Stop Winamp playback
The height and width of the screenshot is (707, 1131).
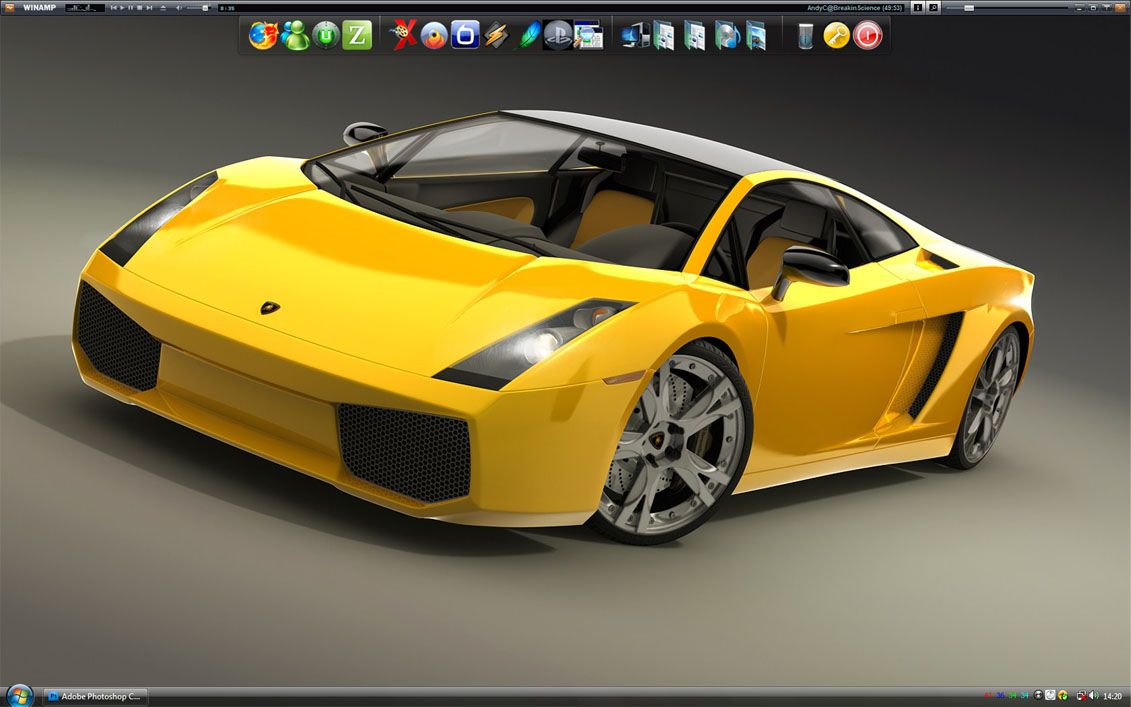click(x=140, y=8)
